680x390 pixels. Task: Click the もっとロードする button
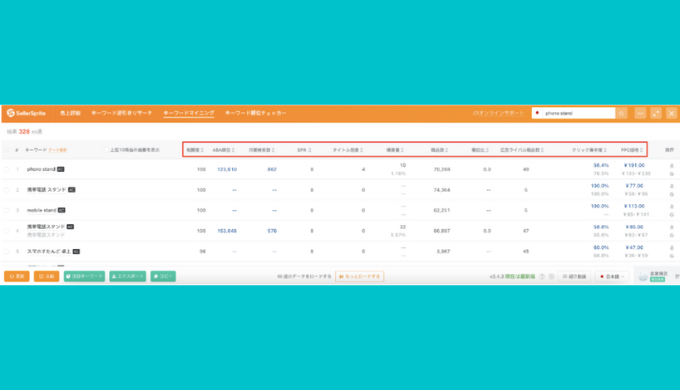click(360, 276)
